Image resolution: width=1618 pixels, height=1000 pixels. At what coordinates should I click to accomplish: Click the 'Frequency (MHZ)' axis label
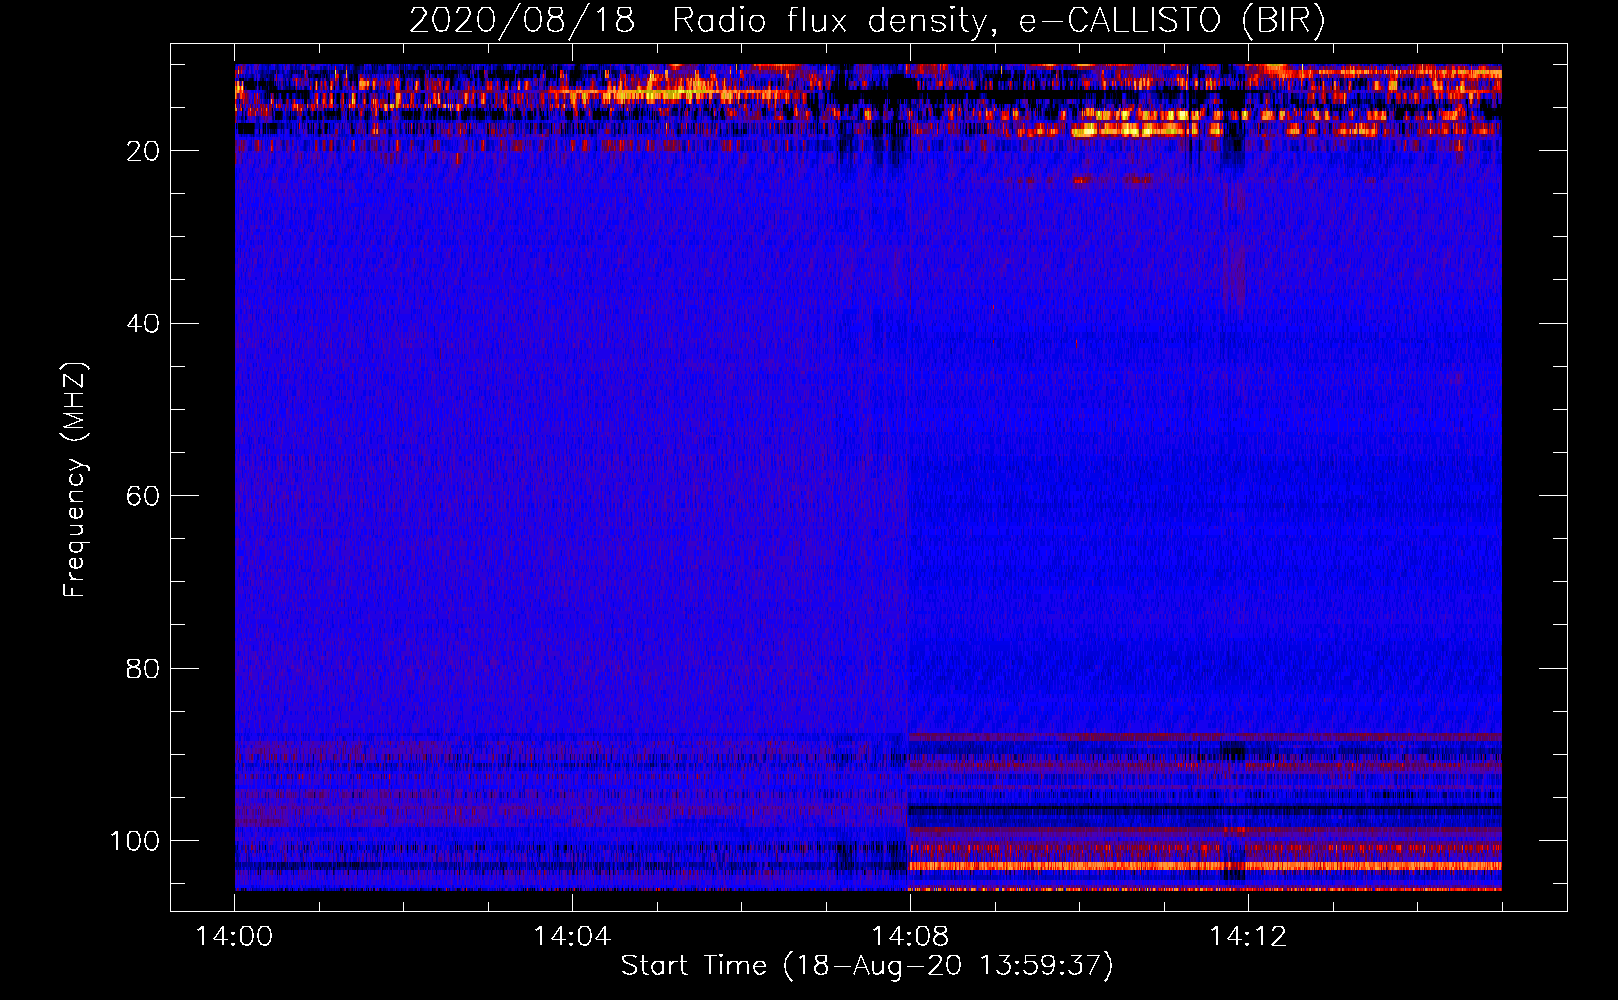(75, 480)
